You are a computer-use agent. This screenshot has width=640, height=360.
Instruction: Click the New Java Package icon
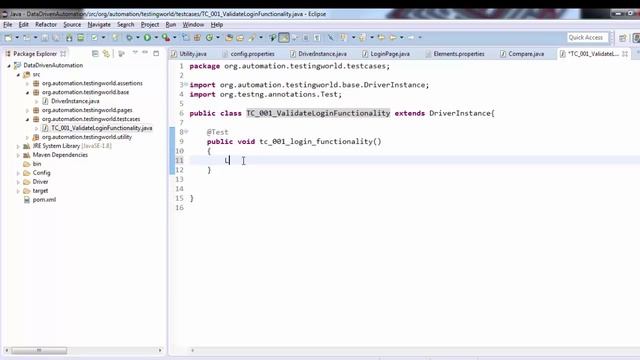click(x=197, y=38)
